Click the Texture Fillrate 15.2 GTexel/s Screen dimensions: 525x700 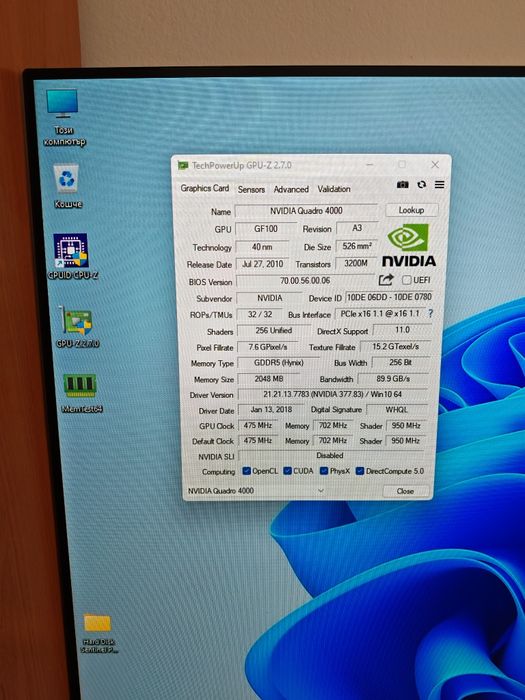click(x=396, y=346)
